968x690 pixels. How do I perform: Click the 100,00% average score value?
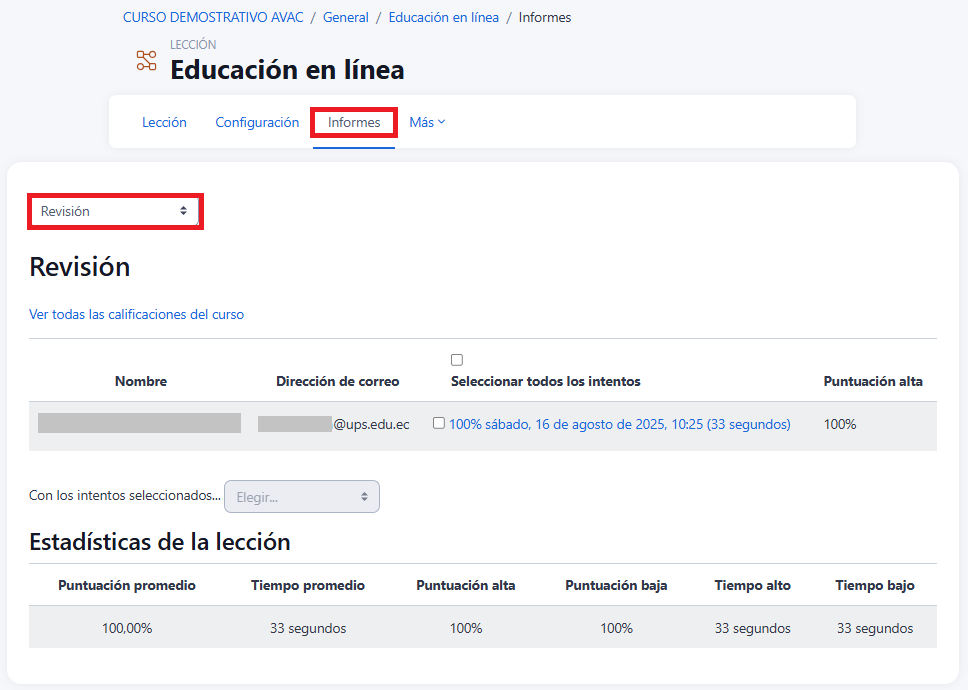click(127, 628)
